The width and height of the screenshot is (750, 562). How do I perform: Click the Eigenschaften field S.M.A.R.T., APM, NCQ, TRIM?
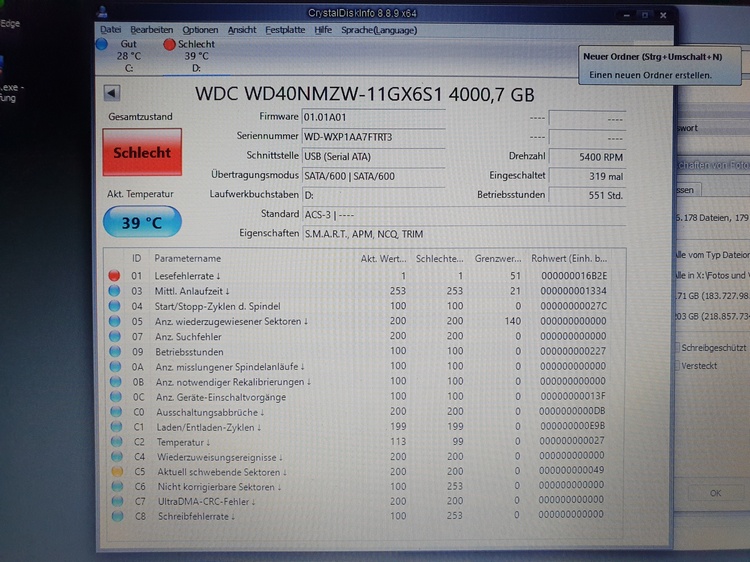[x=464, y=234]
